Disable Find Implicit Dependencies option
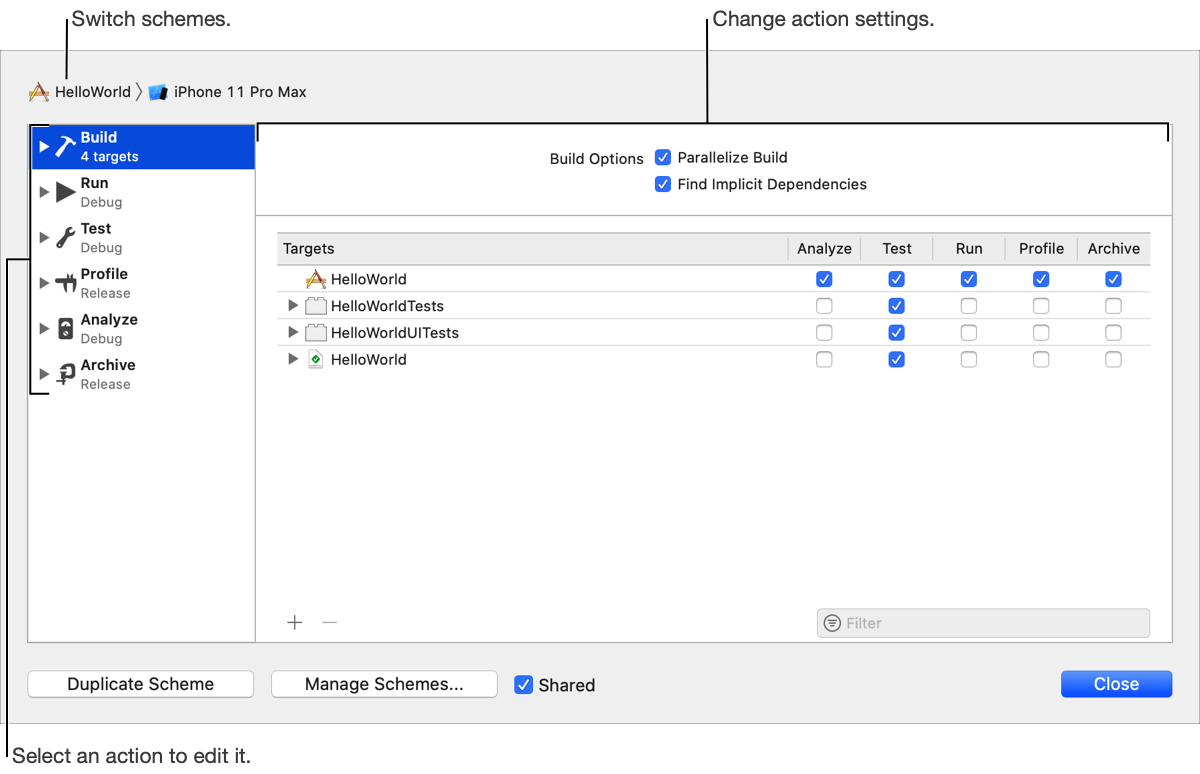The image size is (1200, 774). tap(663, 184)
